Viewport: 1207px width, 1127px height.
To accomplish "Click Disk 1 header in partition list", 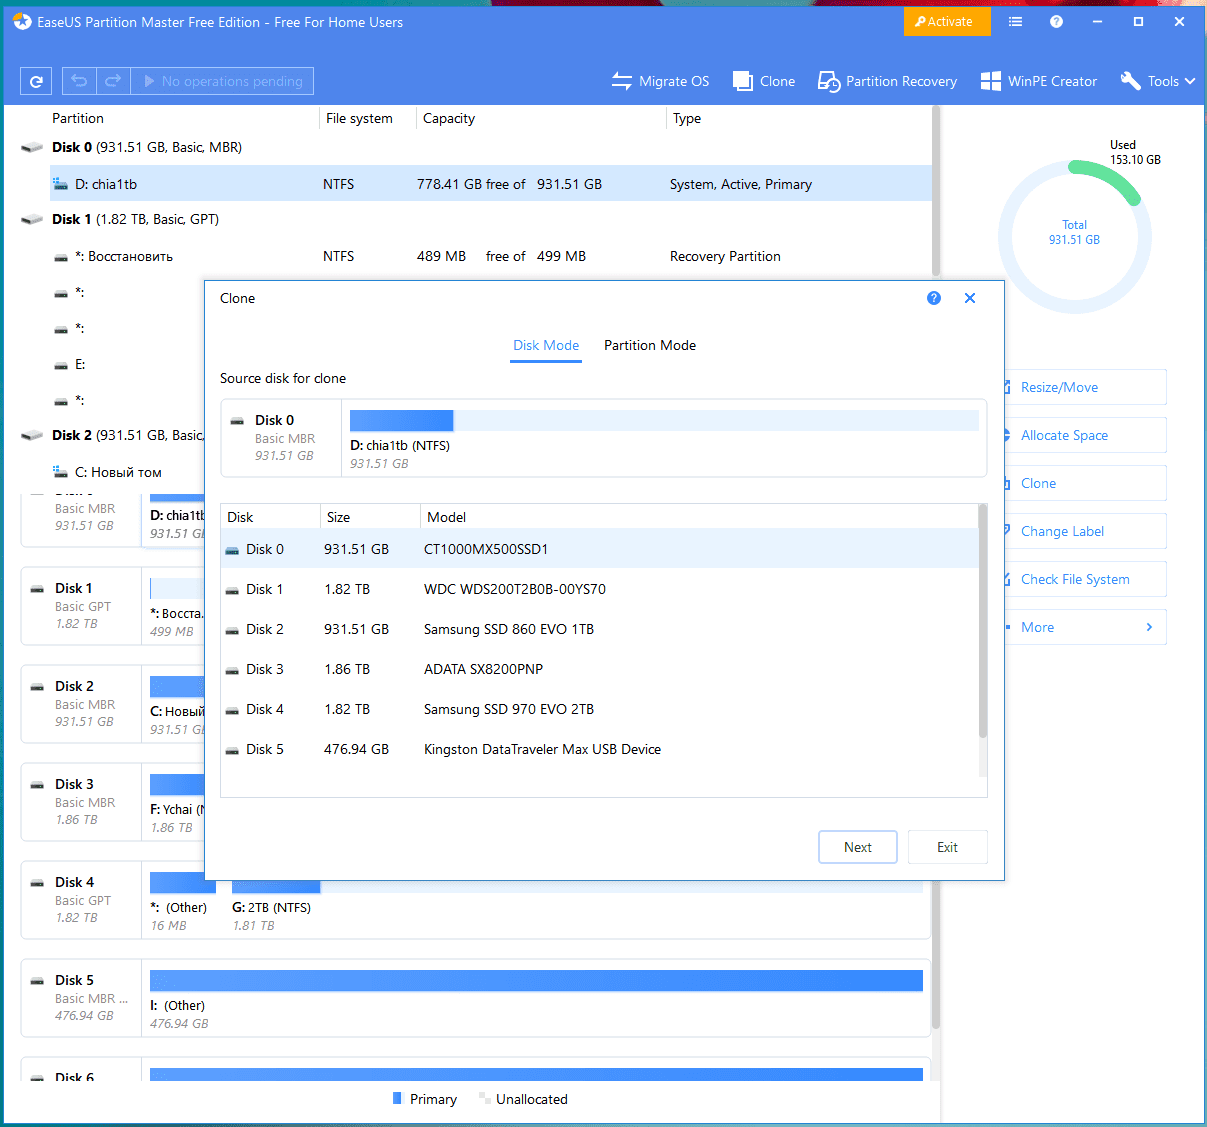I will (135, 219).
